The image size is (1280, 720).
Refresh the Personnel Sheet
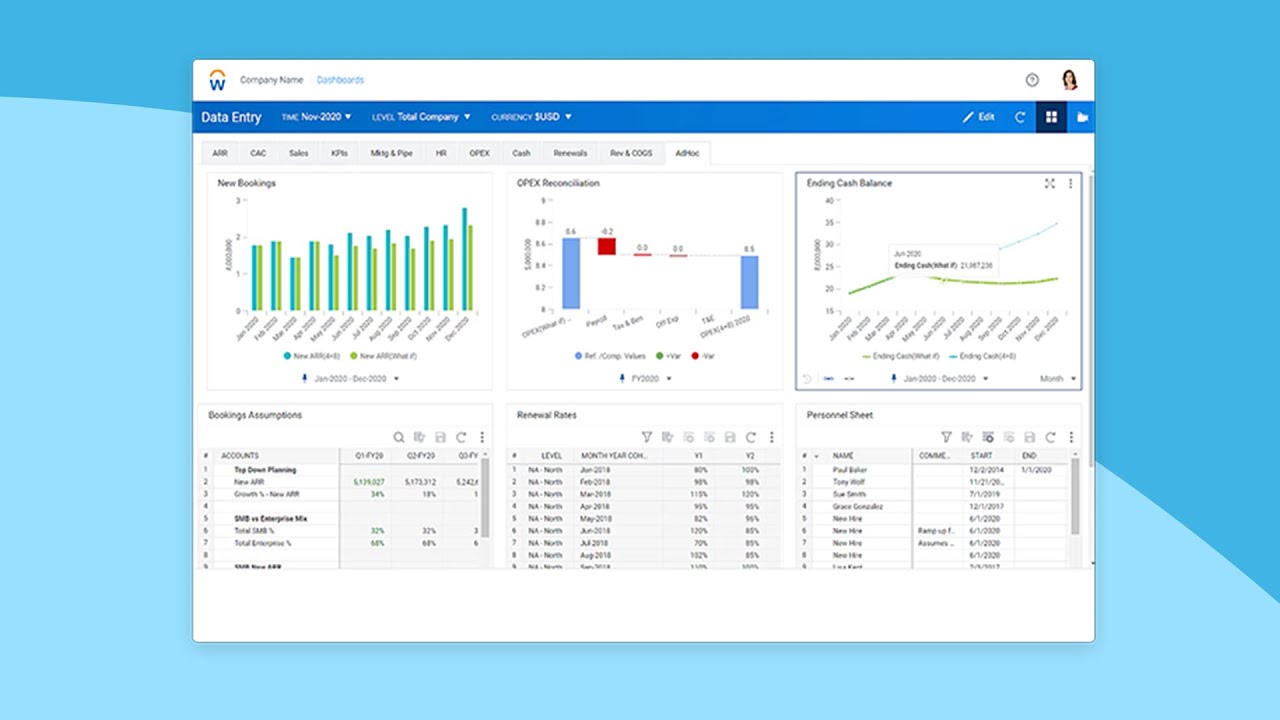(x=1050, y=437)
